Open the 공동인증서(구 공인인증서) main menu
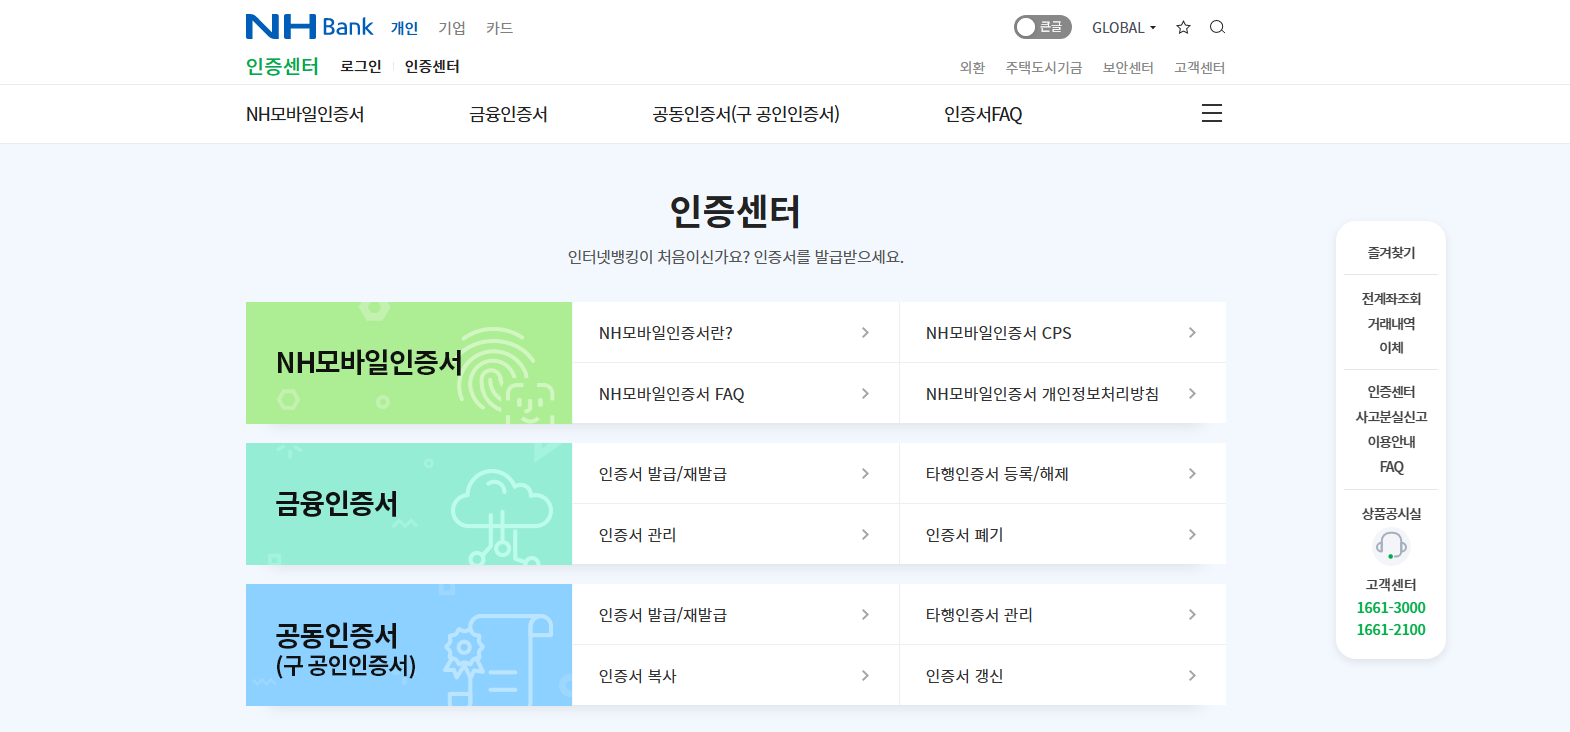This screenshot has width=1570, height=732. (x=746, y=114)
